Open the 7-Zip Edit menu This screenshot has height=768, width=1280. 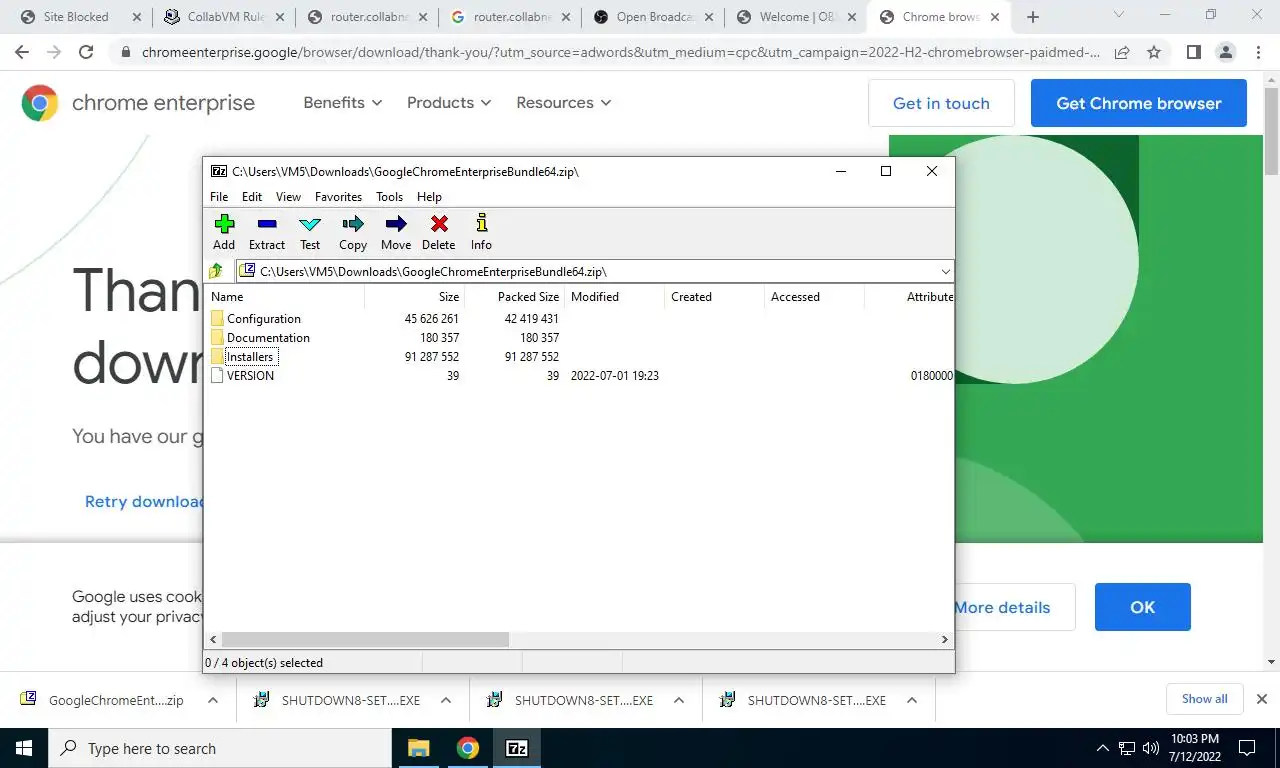click(252, 197)
